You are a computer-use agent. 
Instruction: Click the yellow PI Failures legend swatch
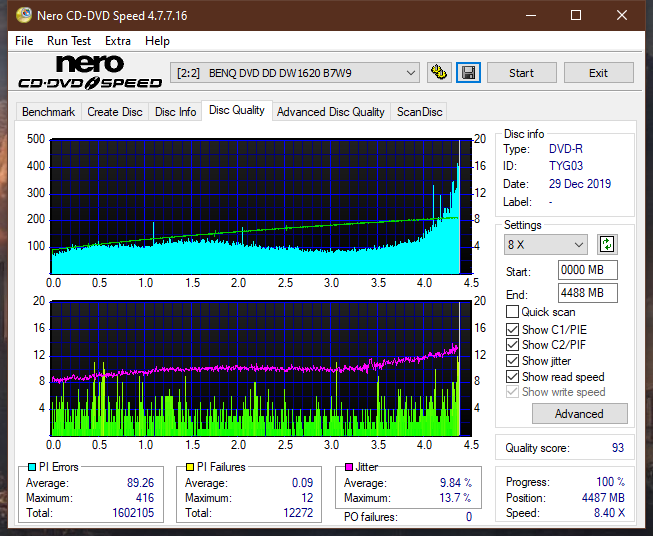click(x=189, y=467)
